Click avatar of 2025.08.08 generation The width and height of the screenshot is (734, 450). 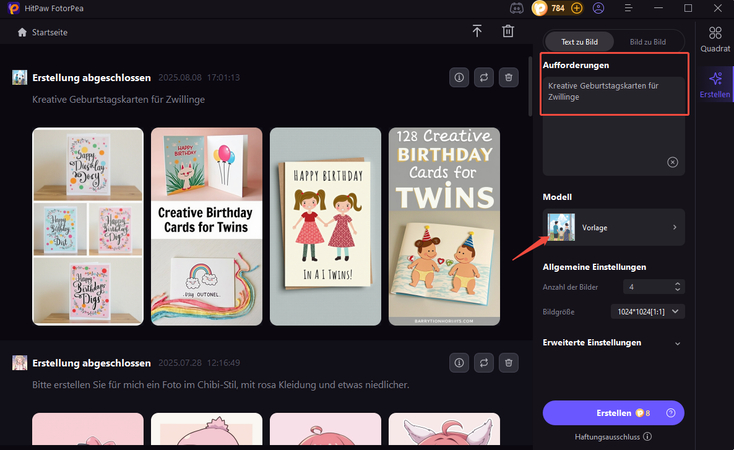(x=19, y=77)
